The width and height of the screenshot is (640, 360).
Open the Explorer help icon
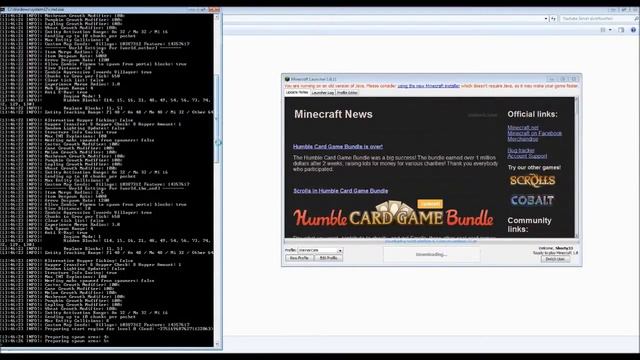click(x=633, y=30)
